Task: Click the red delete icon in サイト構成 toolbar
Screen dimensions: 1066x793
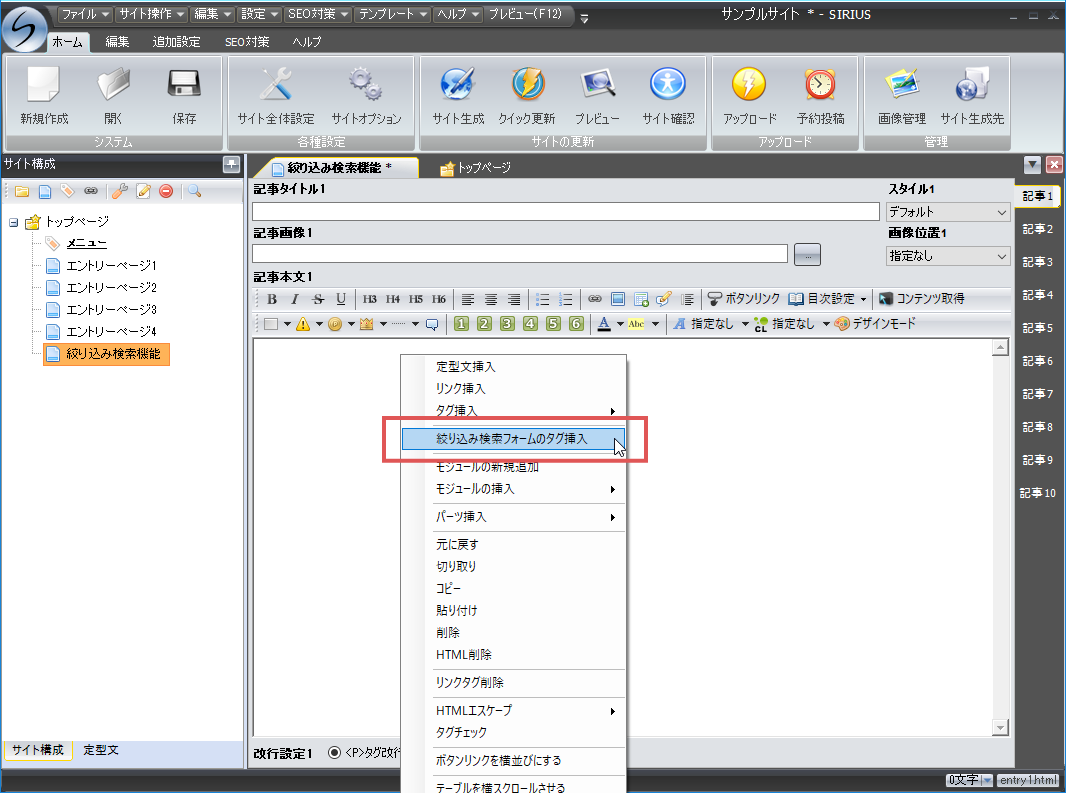Action: pos(166,191)
